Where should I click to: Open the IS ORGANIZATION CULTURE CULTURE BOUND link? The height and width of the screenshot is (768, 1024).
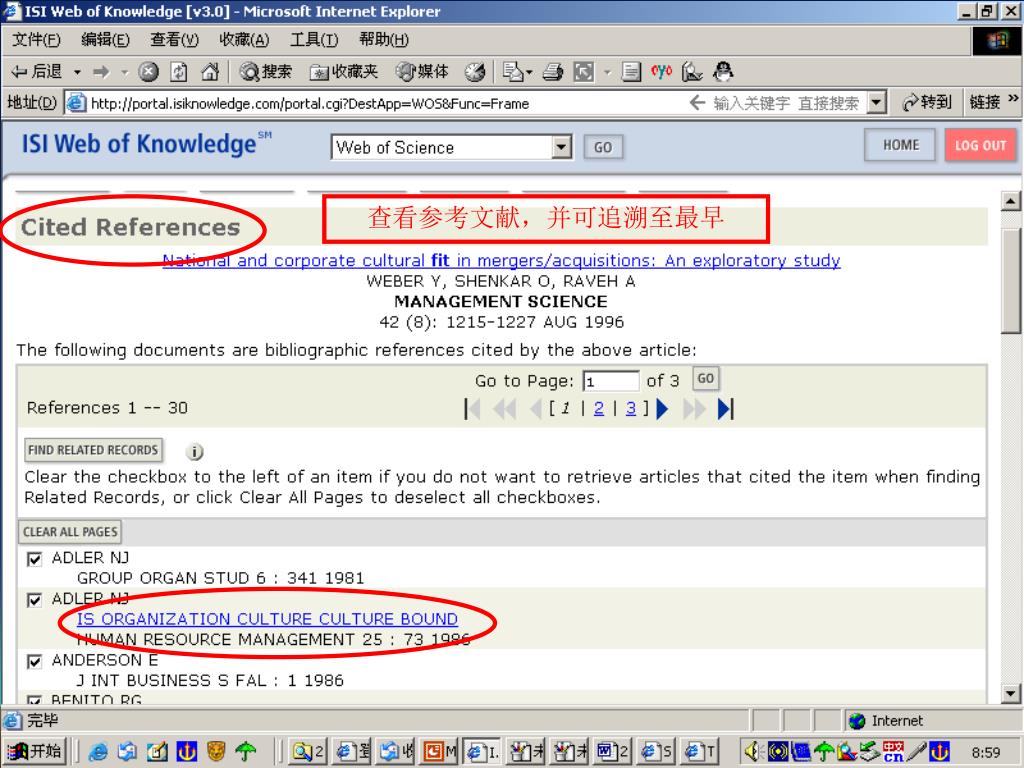pos(267,619)
